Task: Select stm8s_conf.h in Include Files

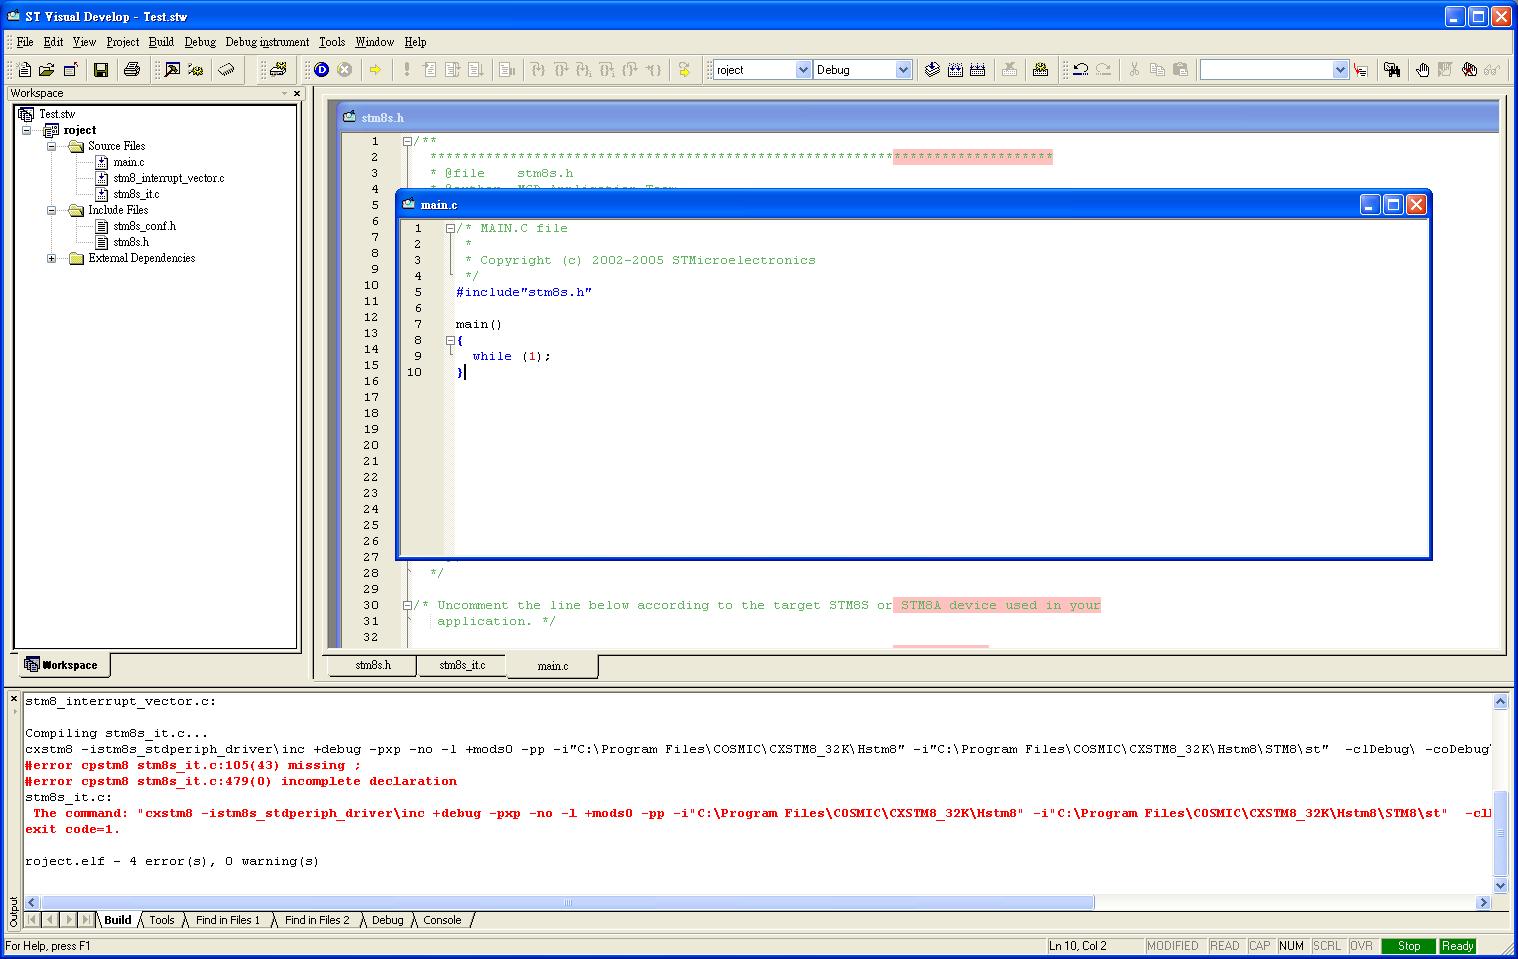Action: point(144,226)
